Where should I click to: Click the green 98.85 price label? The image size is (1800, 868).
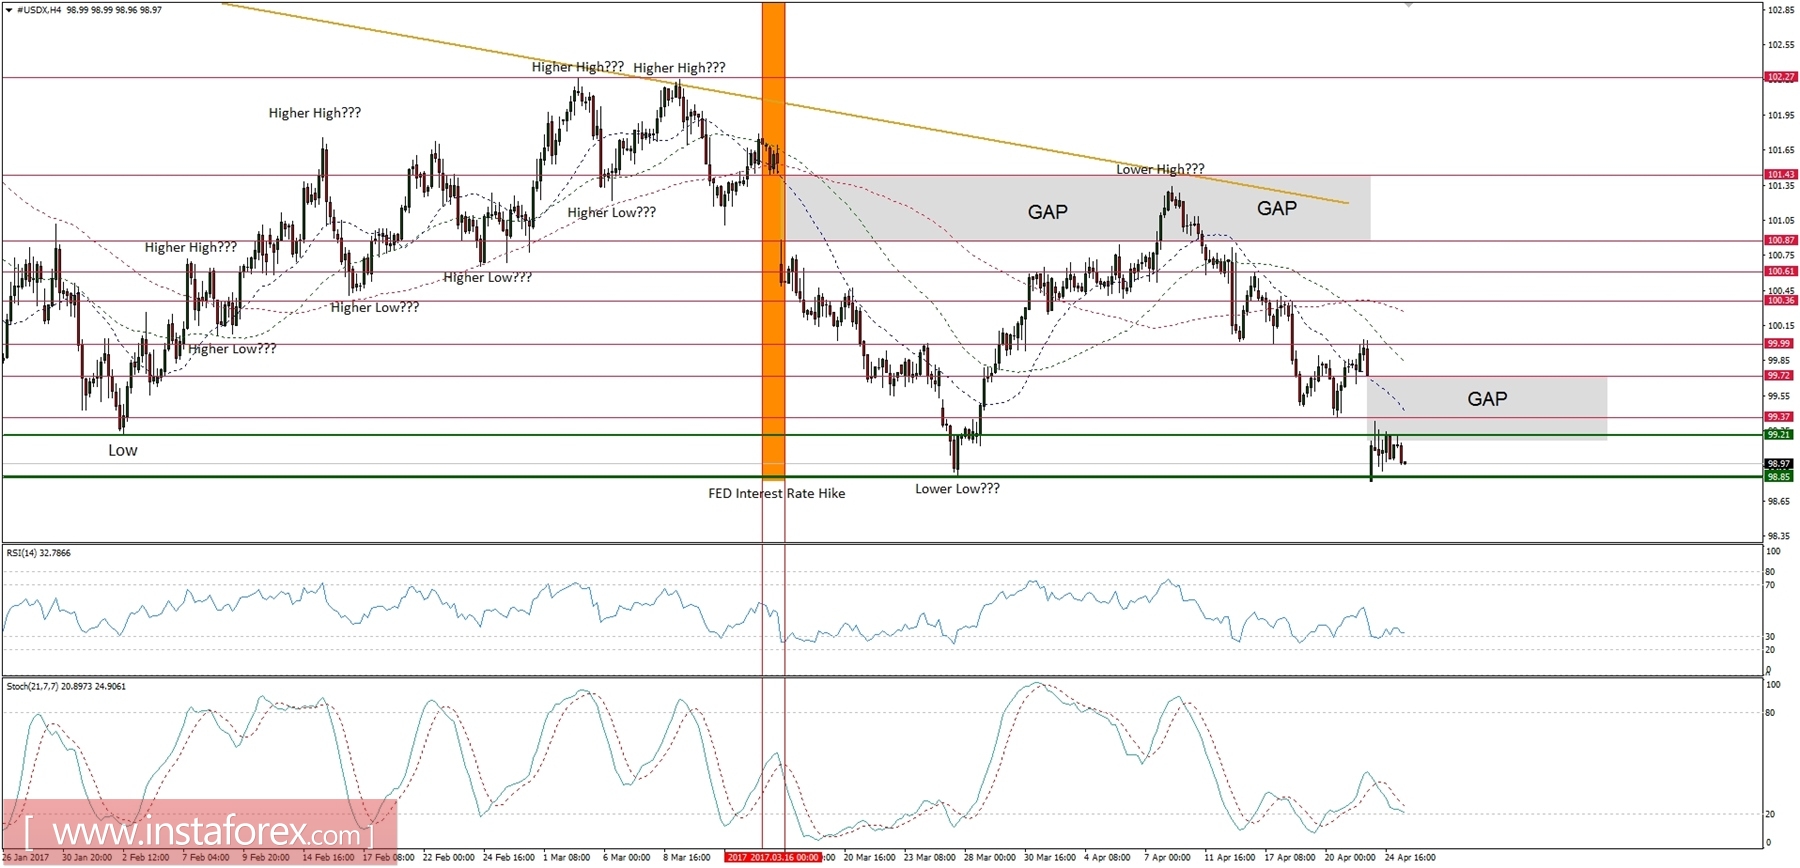[1779, 477]
